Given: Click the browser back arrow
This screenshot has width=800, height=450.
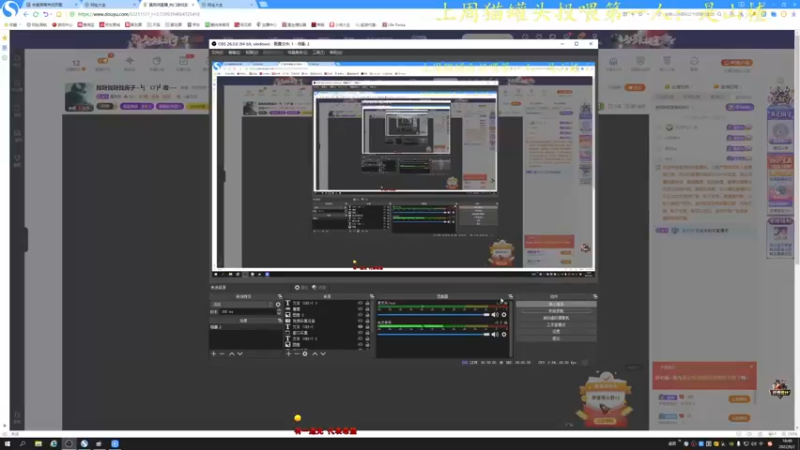Looking at the screenshot, I should [26, 14].
